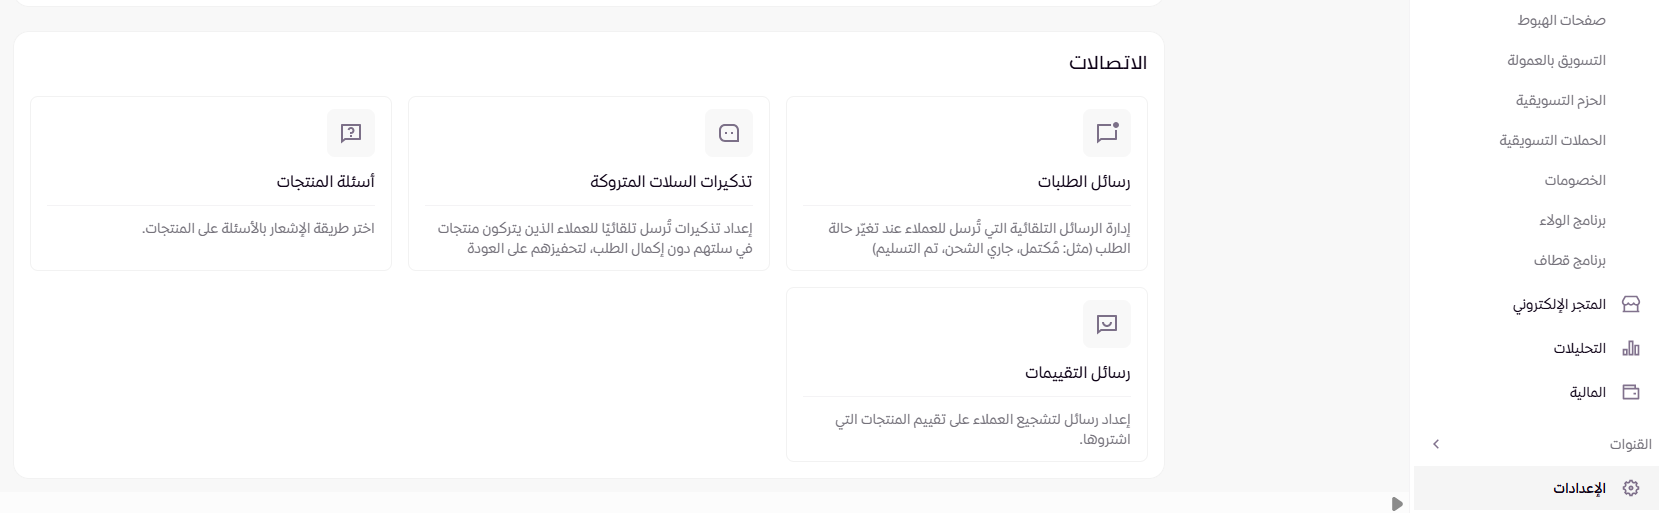The width and height of the screenshot is (1663, 513).
Task: Open صفحات الهبوط in the sidebar
Action: (1561, 20)
